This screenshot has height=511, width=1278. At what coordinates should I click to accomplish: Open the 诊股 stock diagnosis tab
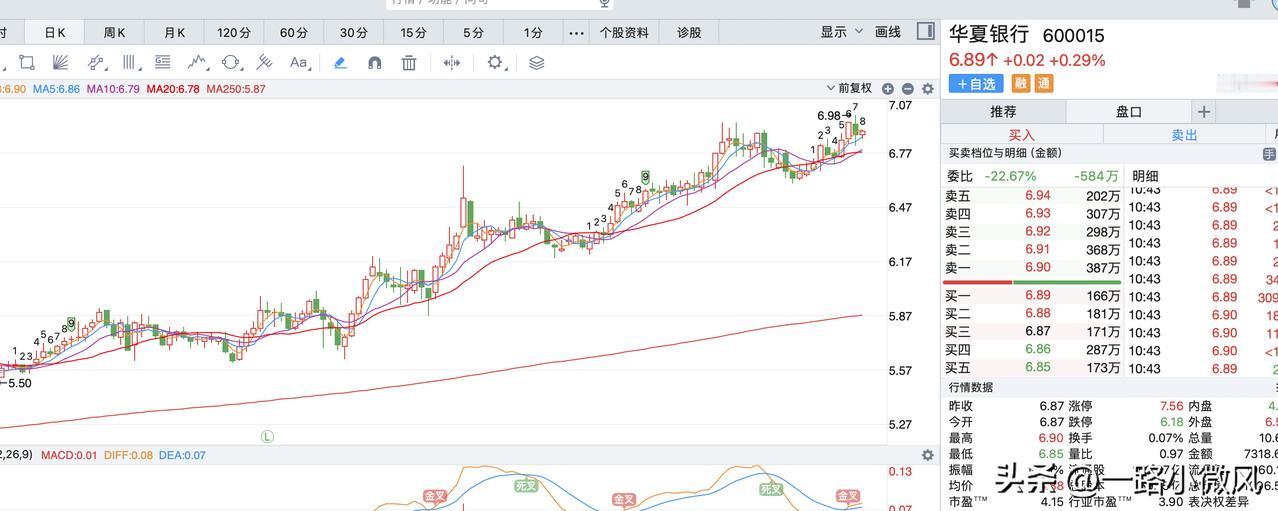click(689, 33)
